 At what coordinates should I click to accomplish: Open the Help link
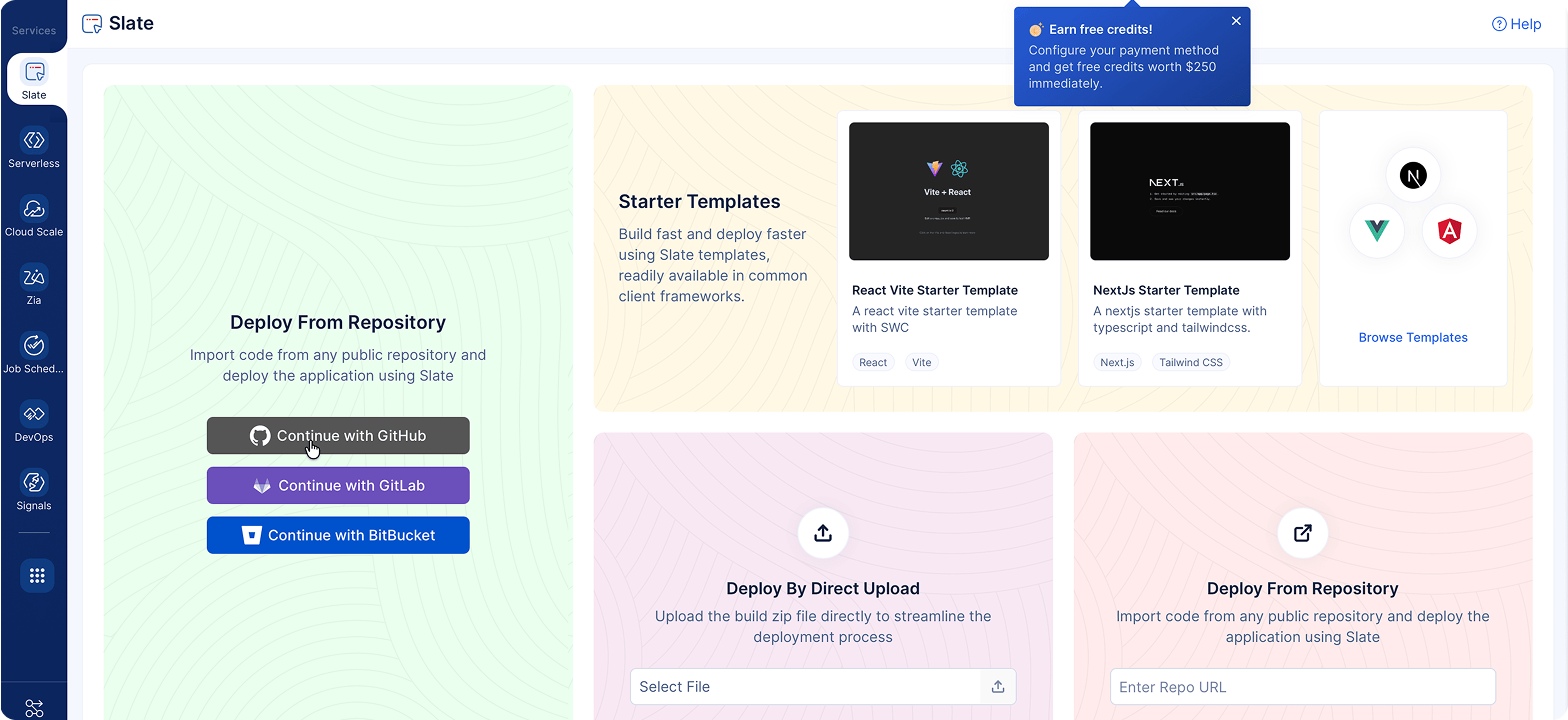1516,24
